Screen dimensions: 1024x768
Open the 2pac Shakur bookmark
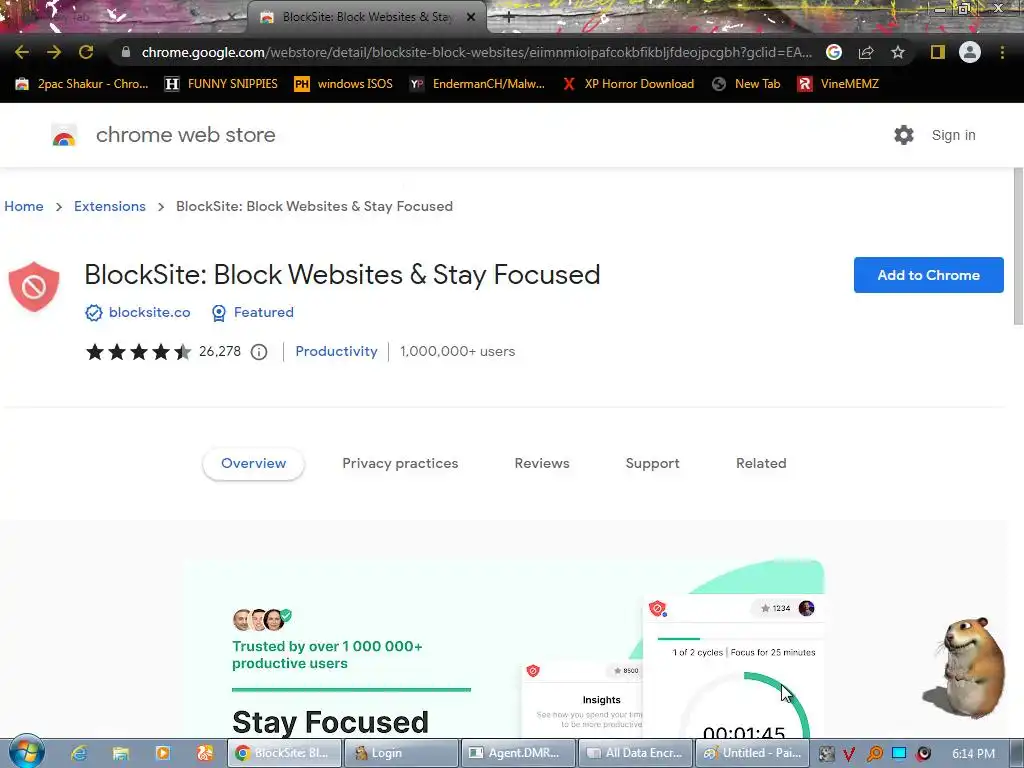pos(82,84)
